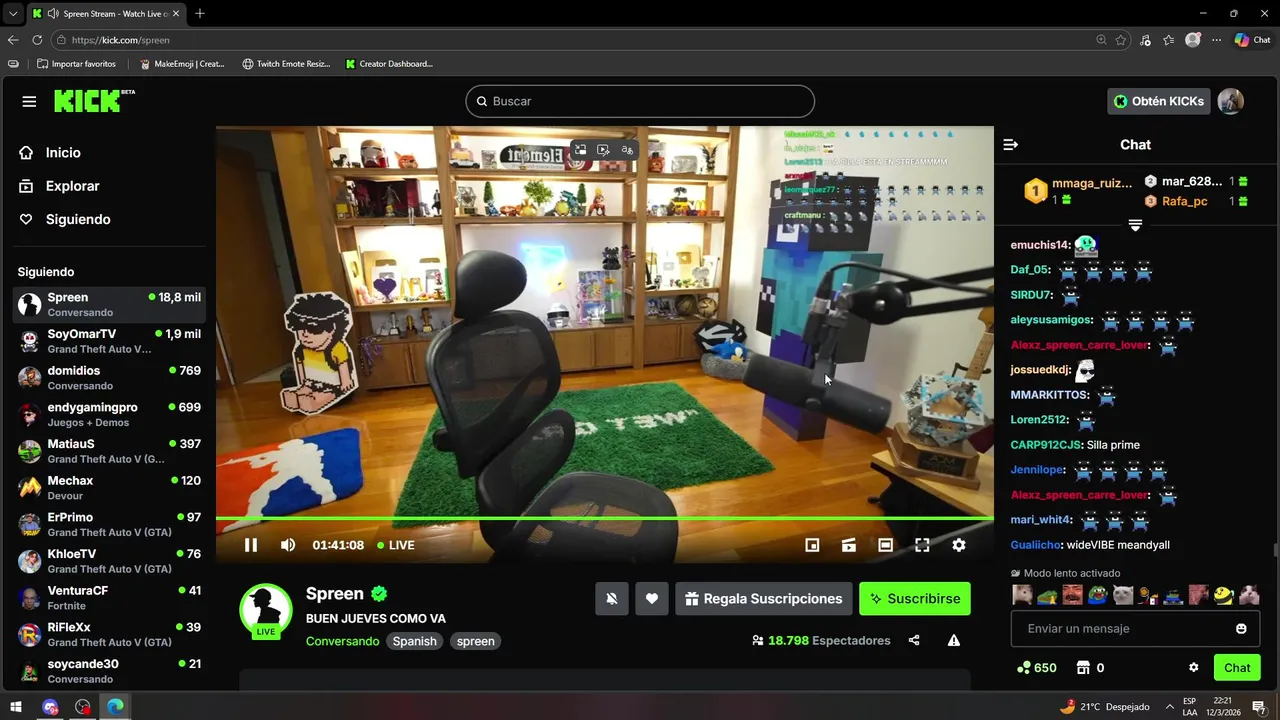The height and width of the screenshot is (720, 1280).
Task: Open the soycande30 channel
Action: pos(109,671)
